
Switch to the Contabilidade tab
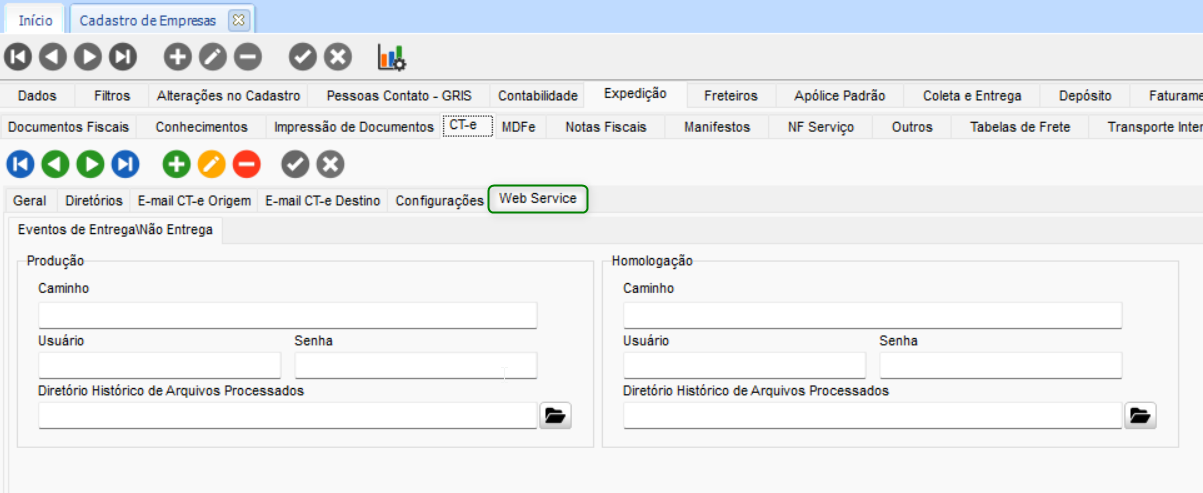tap(538, 96)
